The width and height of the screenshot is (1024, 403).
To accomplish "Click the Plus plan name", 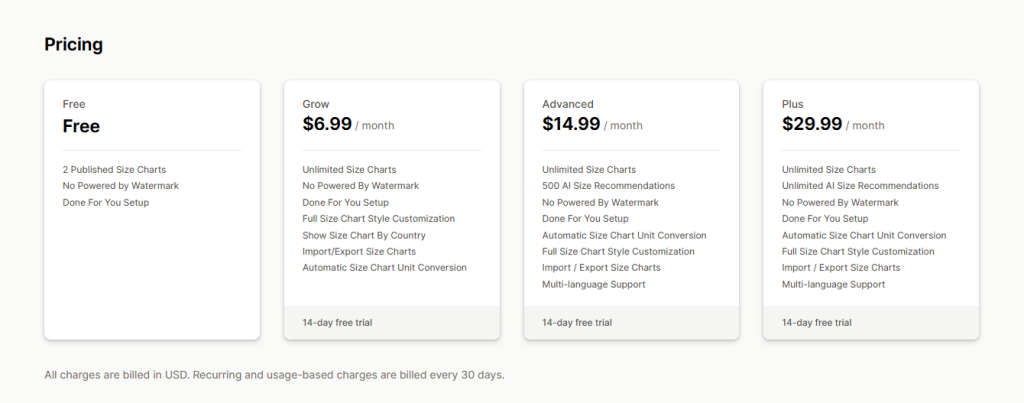I will [x=792, y=104].
